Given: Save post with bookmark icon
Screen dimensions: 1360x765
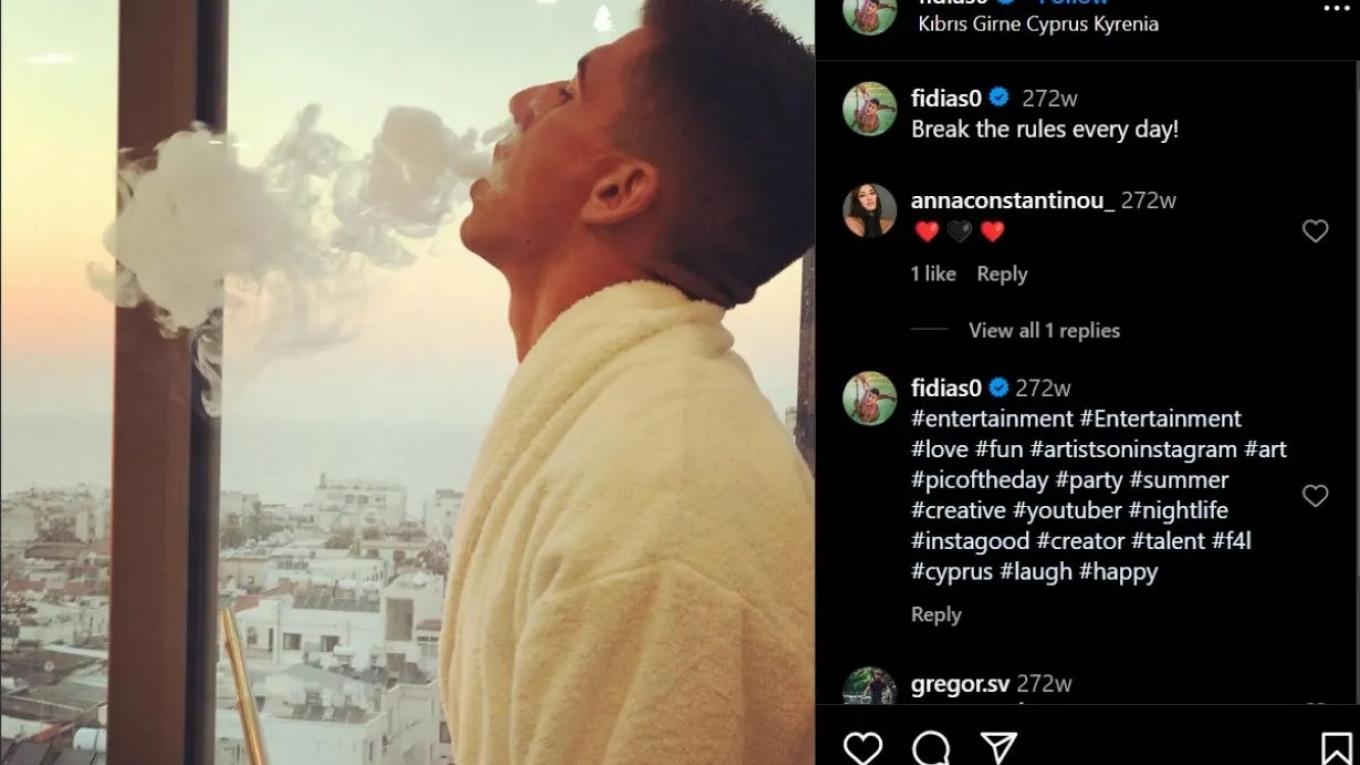Looking at the screenshot, I should point(1336,747).
